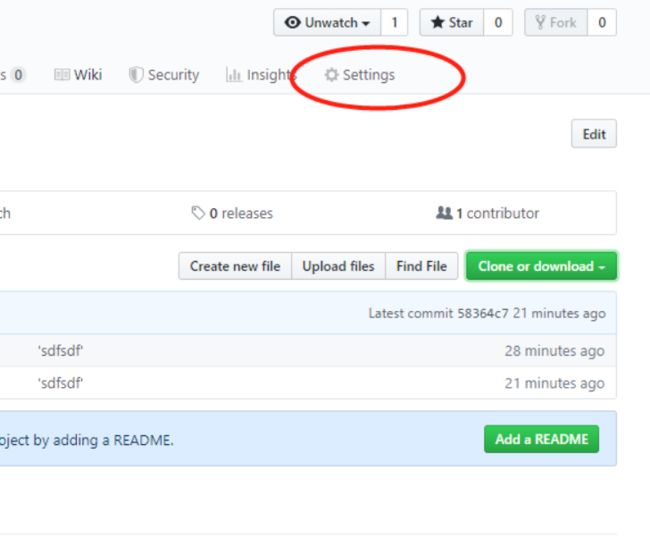Click the Security shield icon
Viewport: 650px width, 546px height.
tap(136, 75)
